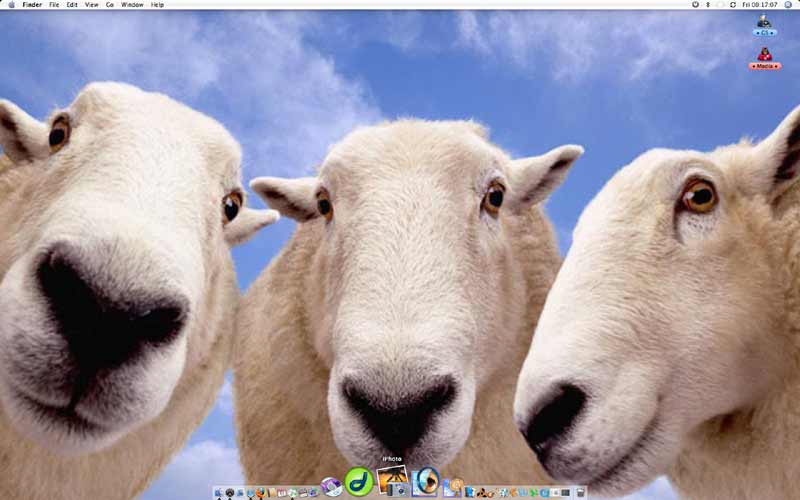Open the Edit menu
This screenshot has width=800, height=500.
[72, 5]
